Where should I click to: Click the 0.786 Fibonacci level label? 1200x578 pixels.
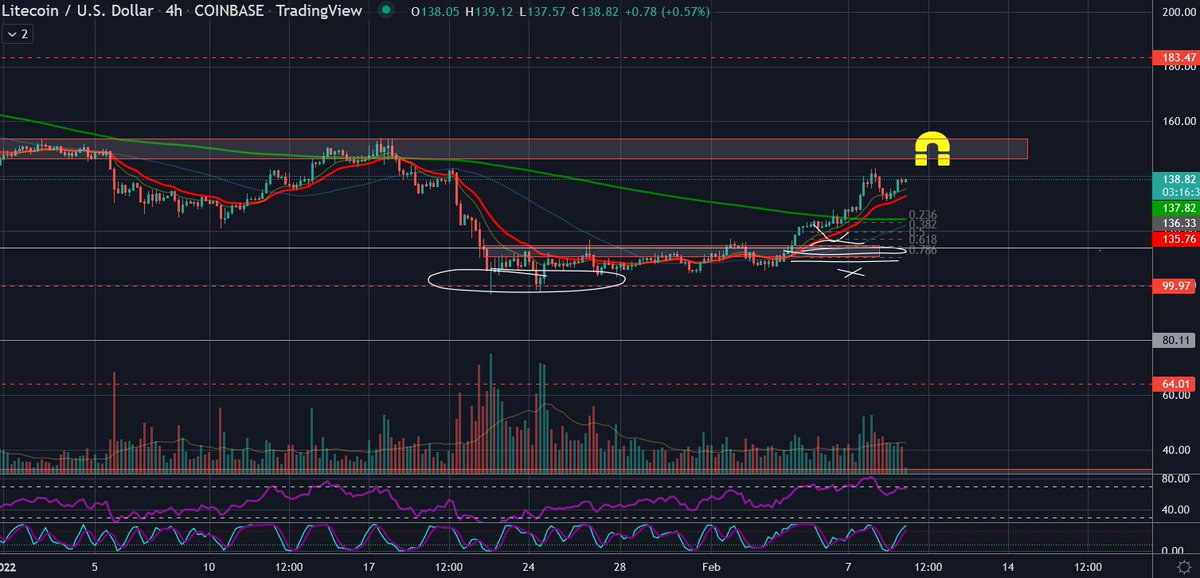(923, 250)
